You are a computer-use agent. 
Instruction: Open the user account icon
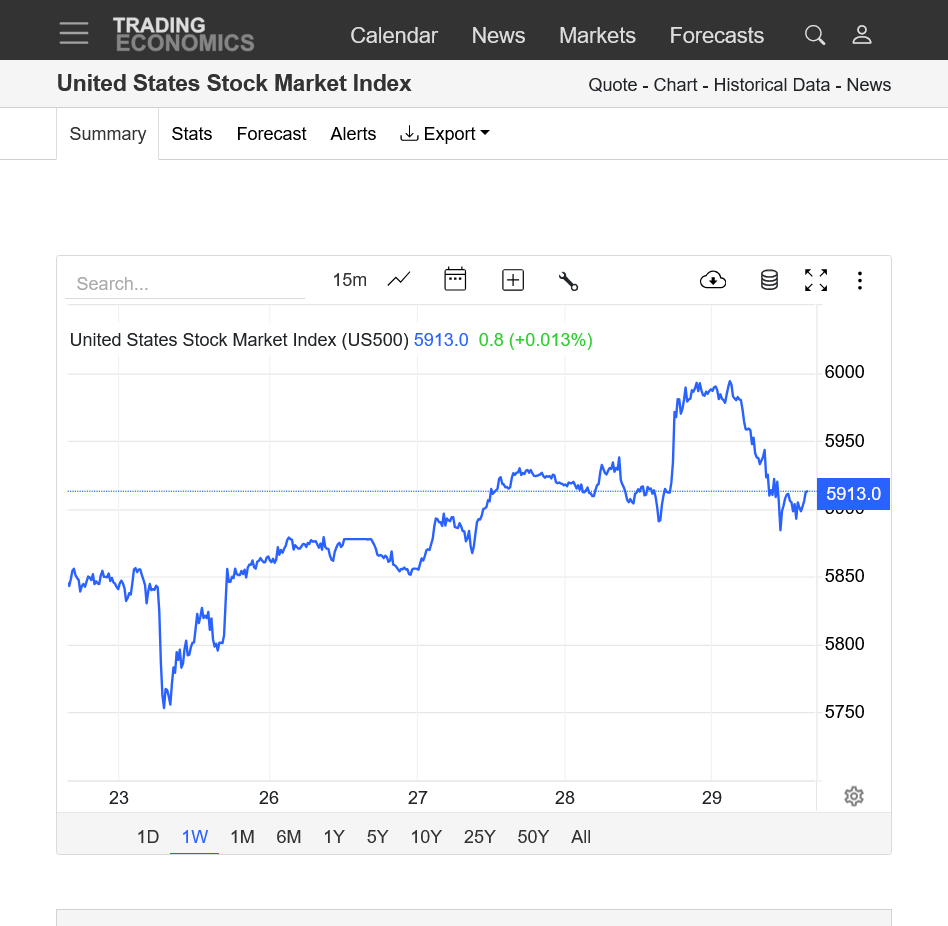862,35
